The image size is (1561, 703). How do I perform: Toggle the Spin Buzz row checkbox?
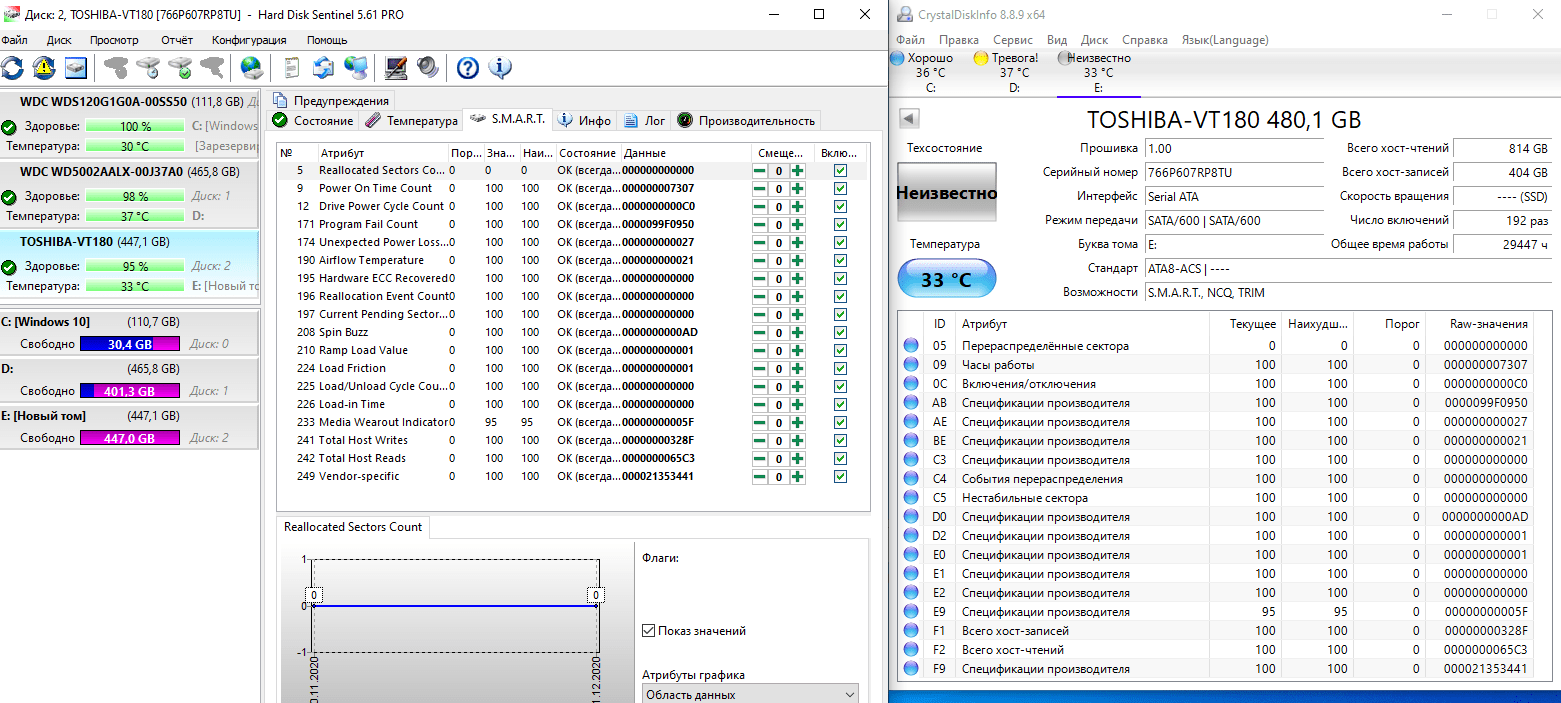point(841,332)
